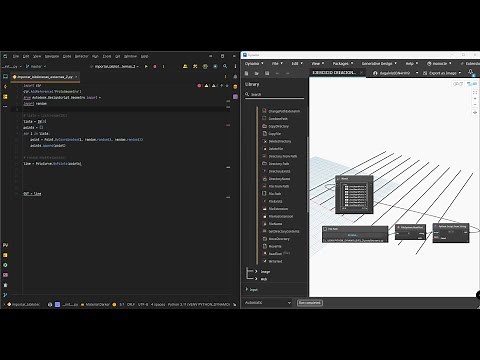The width and height of the screenshot is (480, 360).
Task: Click the Watch node on canvas
Action: pos(354,195)
